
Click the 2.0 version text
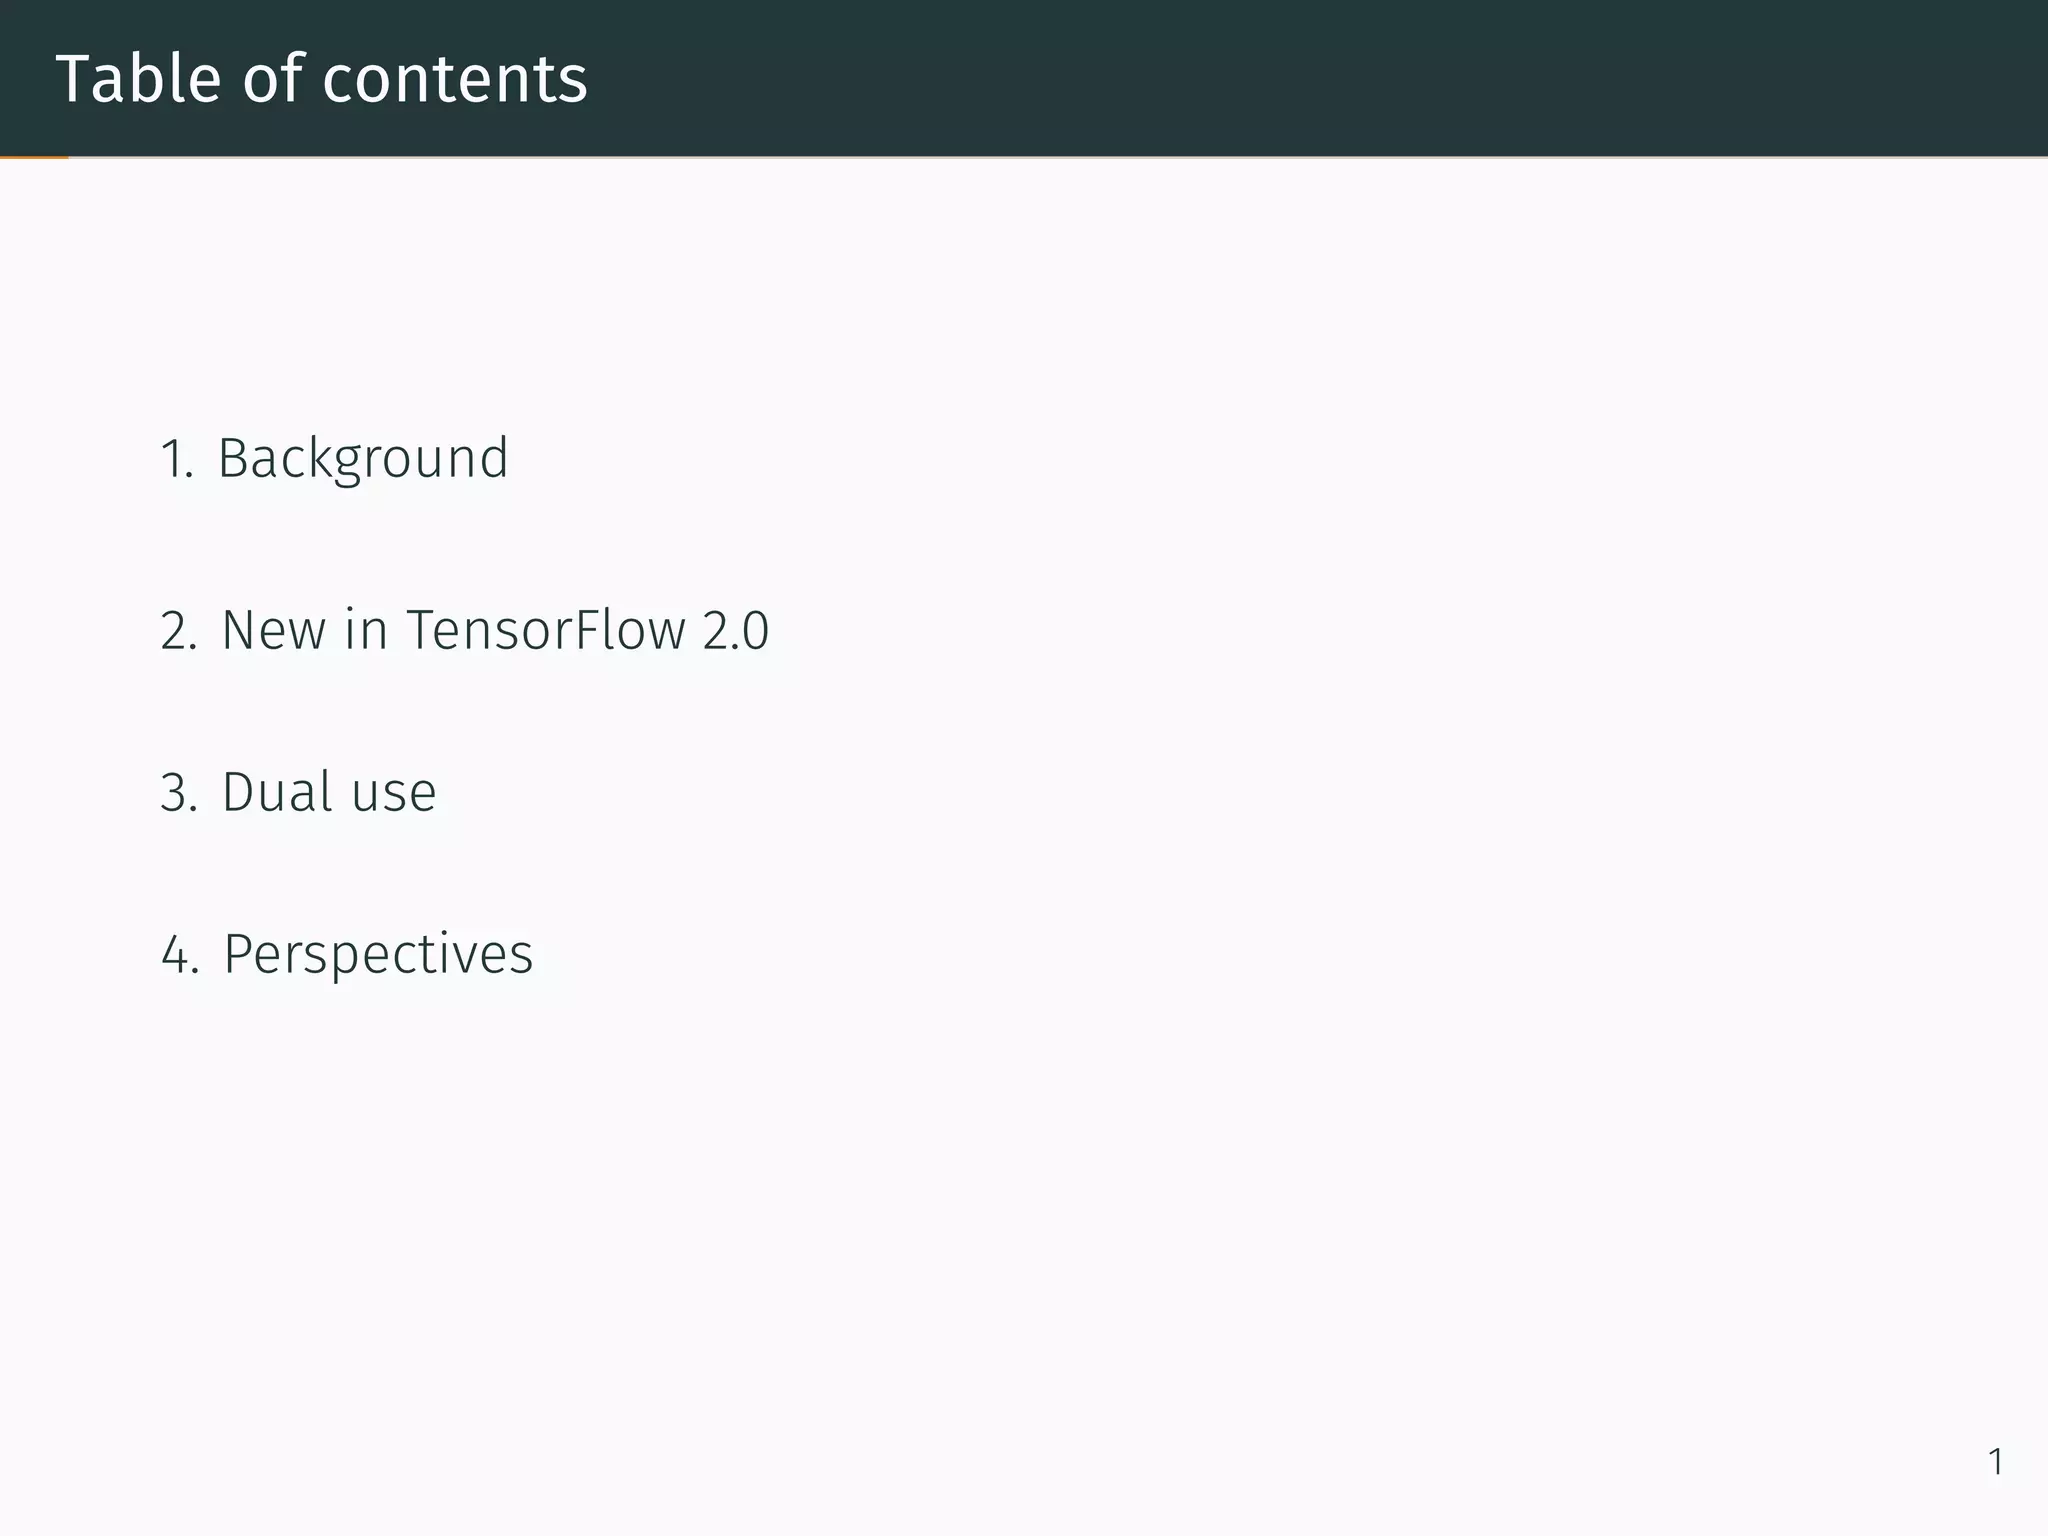(x=735, y=631)
